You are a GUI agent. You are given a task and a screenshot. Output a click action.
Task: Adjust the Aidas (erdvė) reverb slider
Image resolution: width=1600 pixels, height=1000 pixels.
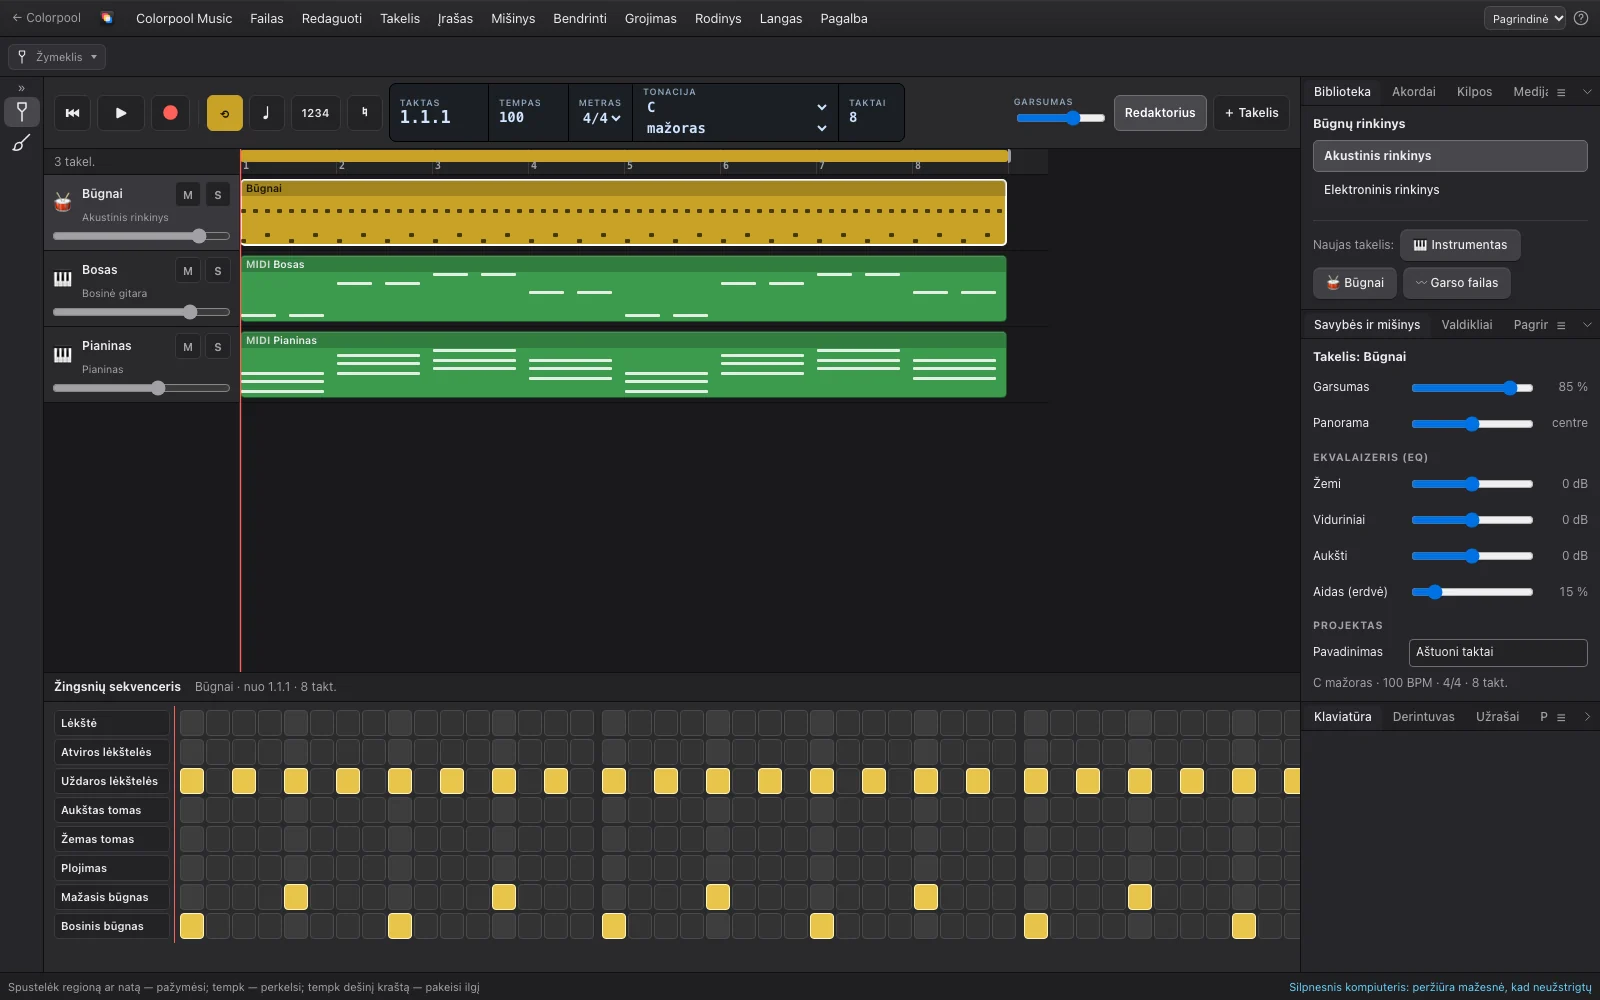point(1472,592)
